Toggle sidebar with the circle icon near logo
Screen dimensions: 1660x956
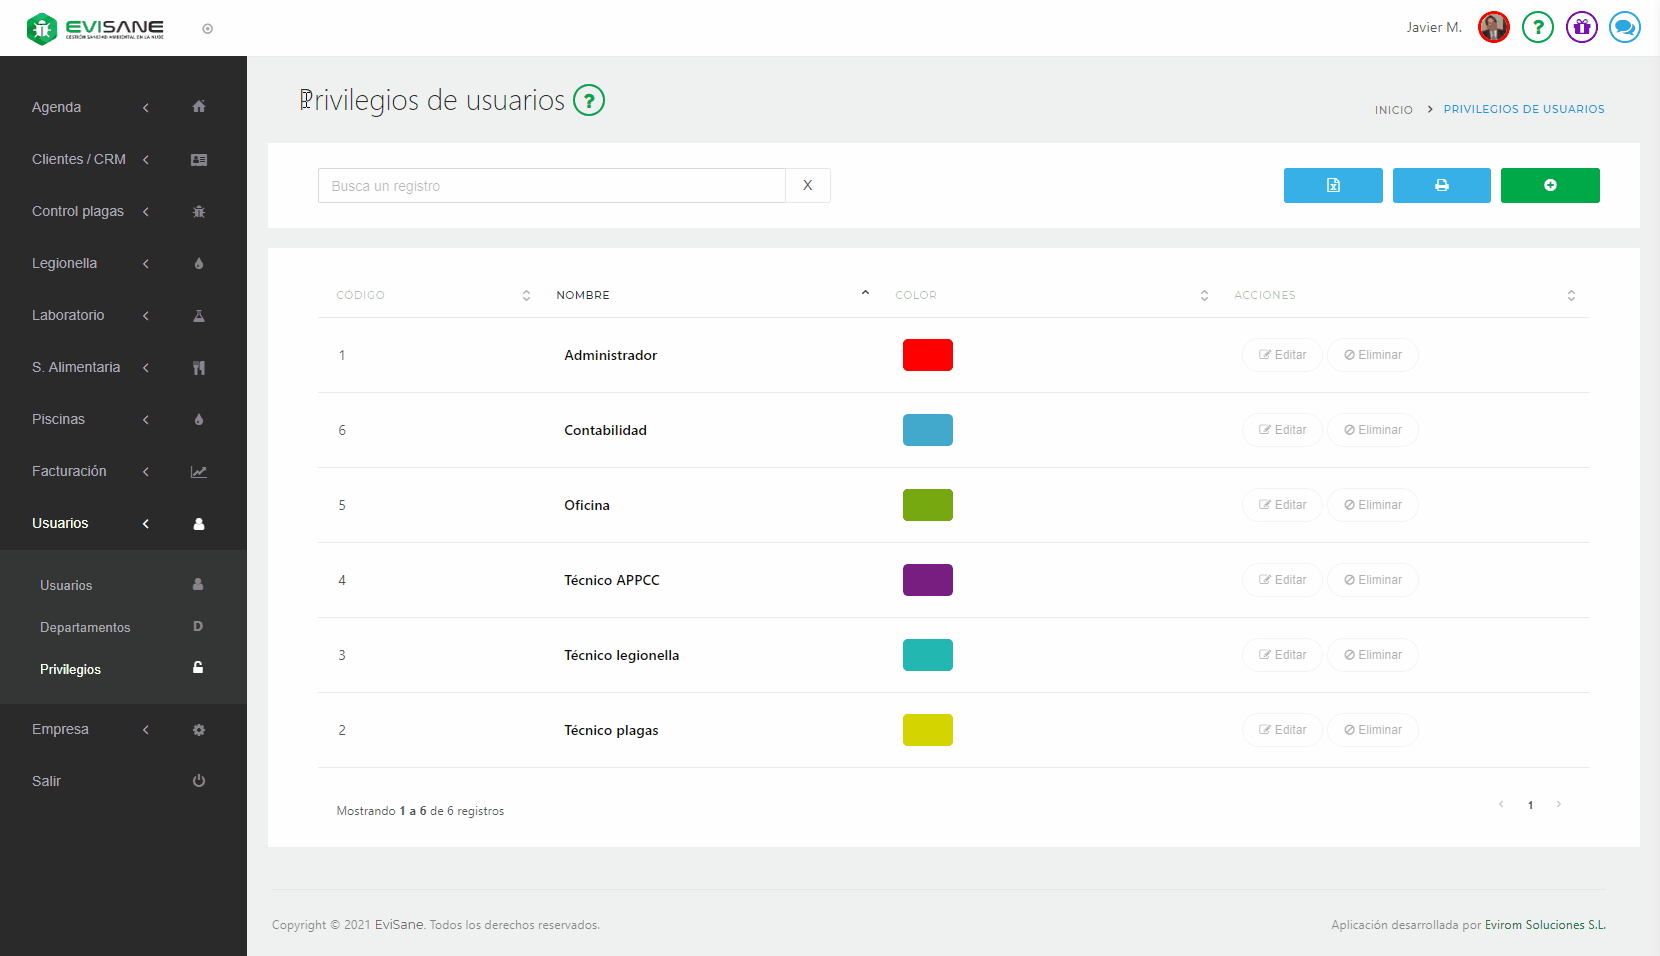[208, 29]
